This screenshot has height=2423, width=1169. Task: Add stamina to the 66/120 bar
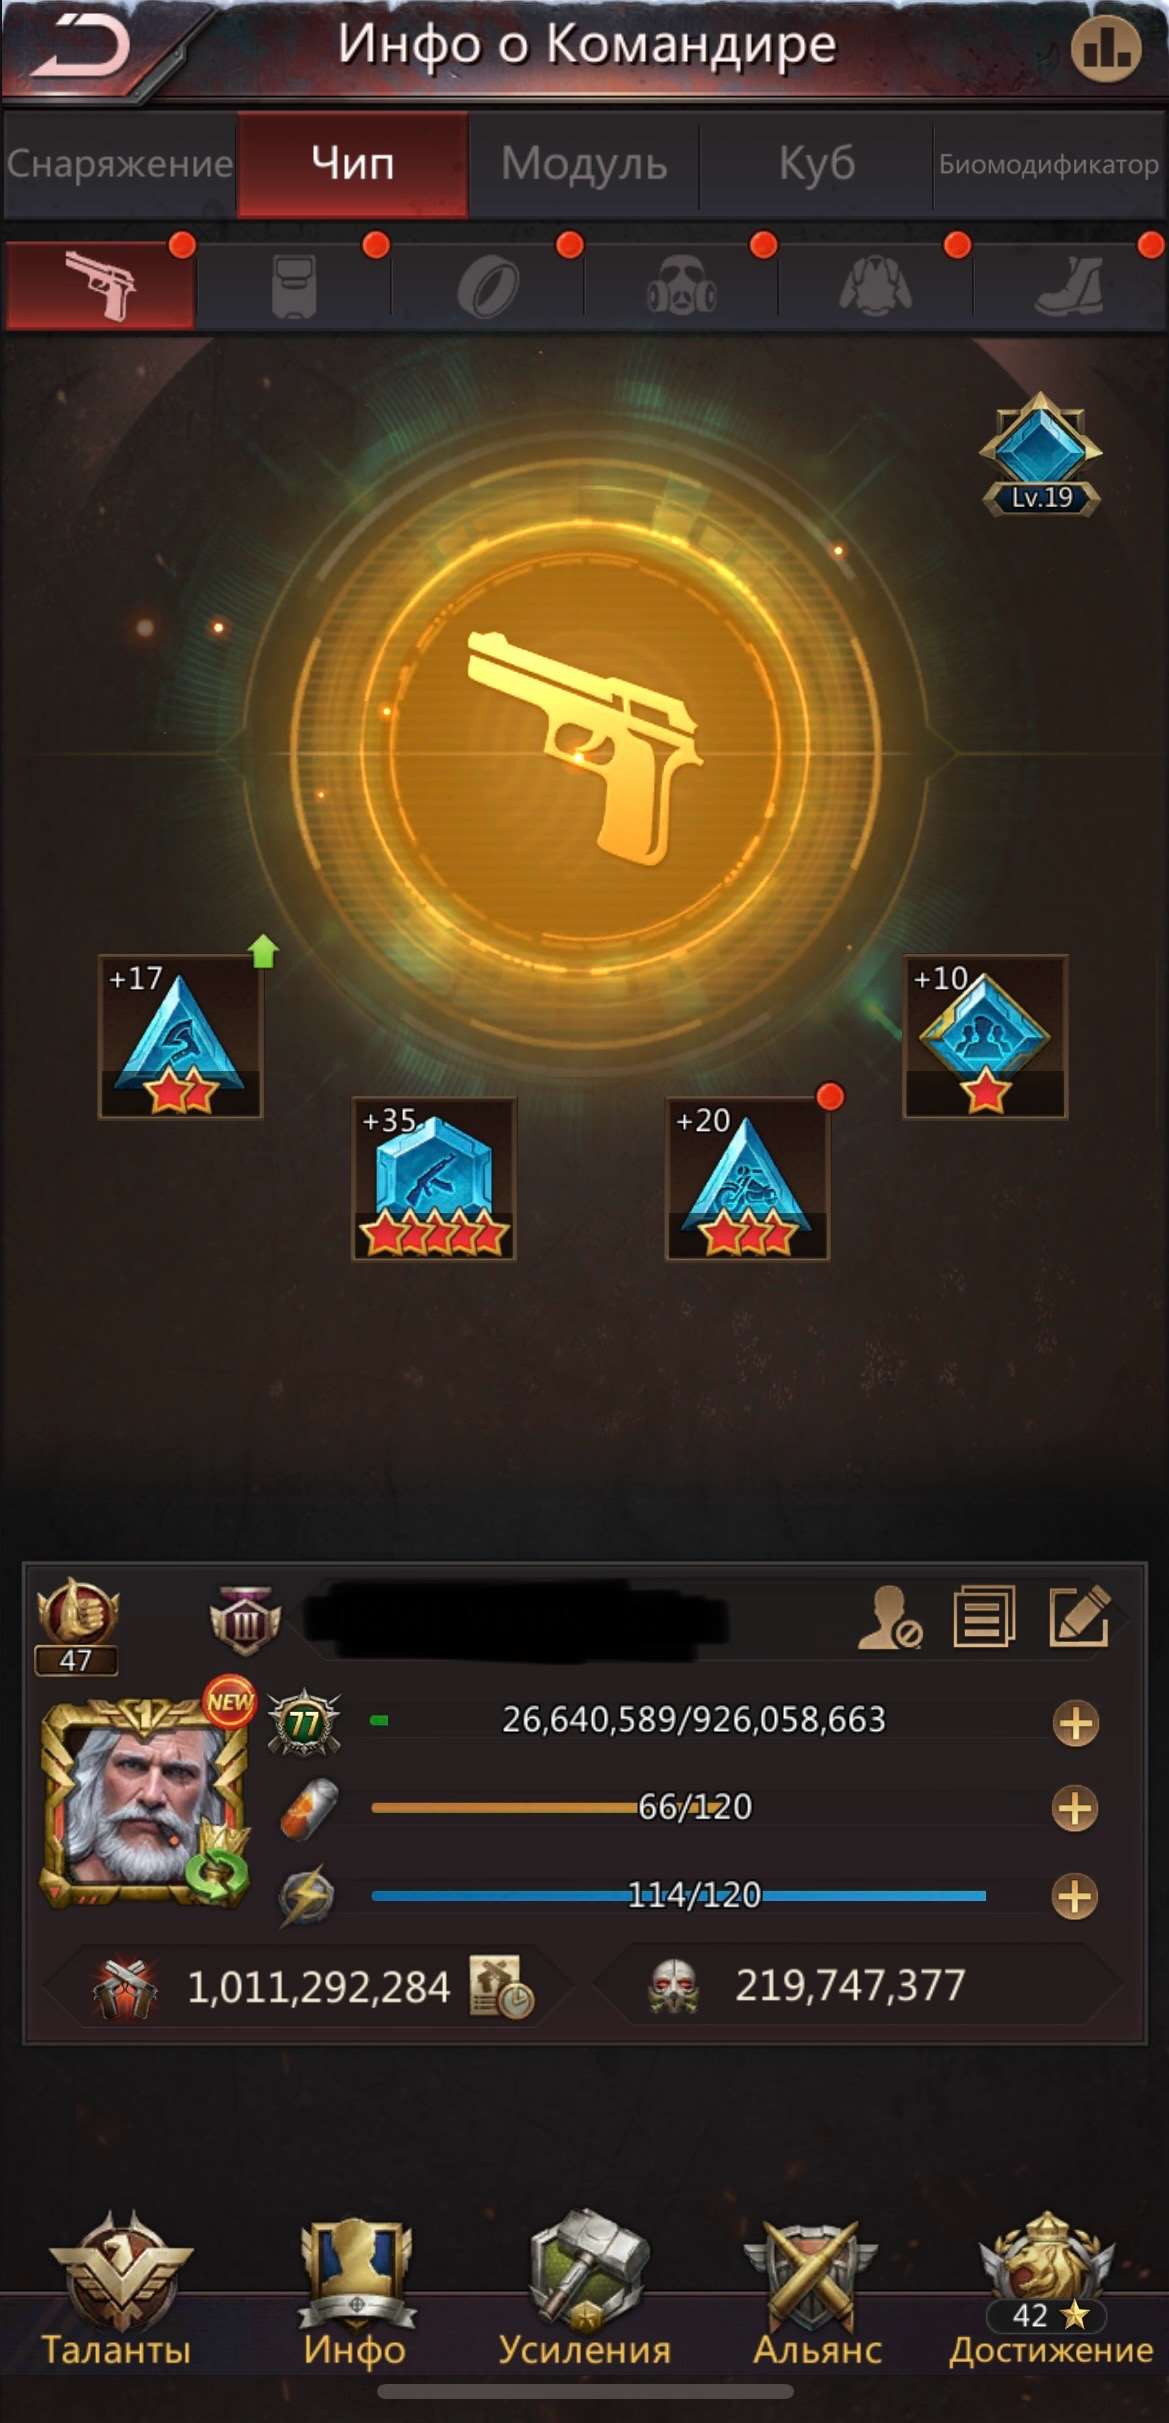(1076, 1809)
